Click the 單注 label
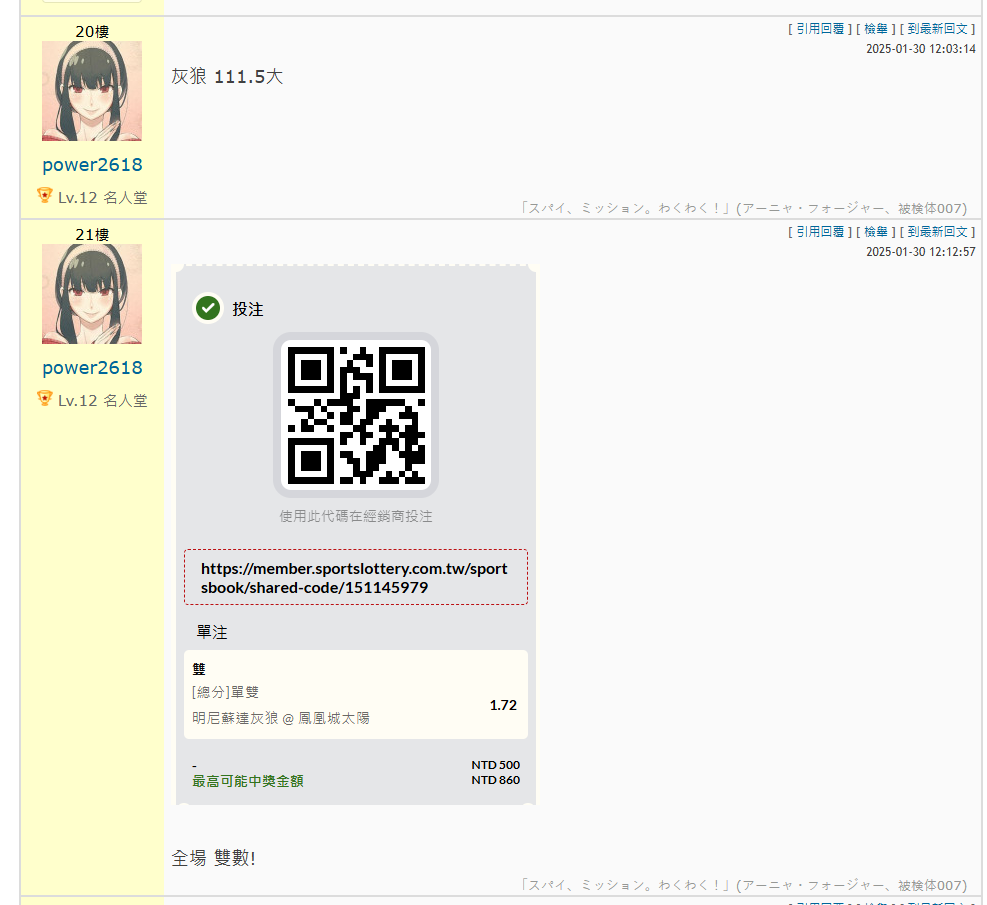 pyautogui.click(x=212, y=632)
